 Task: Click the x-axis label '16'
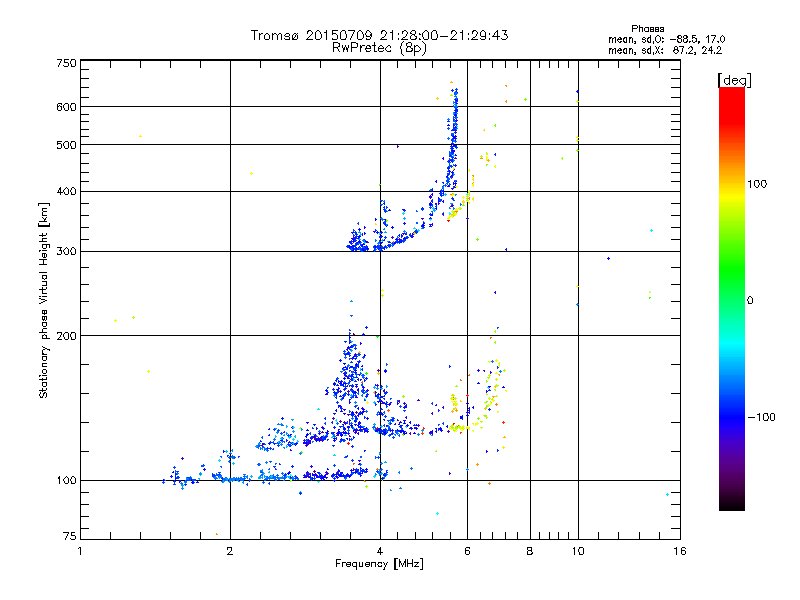(680, 551)
